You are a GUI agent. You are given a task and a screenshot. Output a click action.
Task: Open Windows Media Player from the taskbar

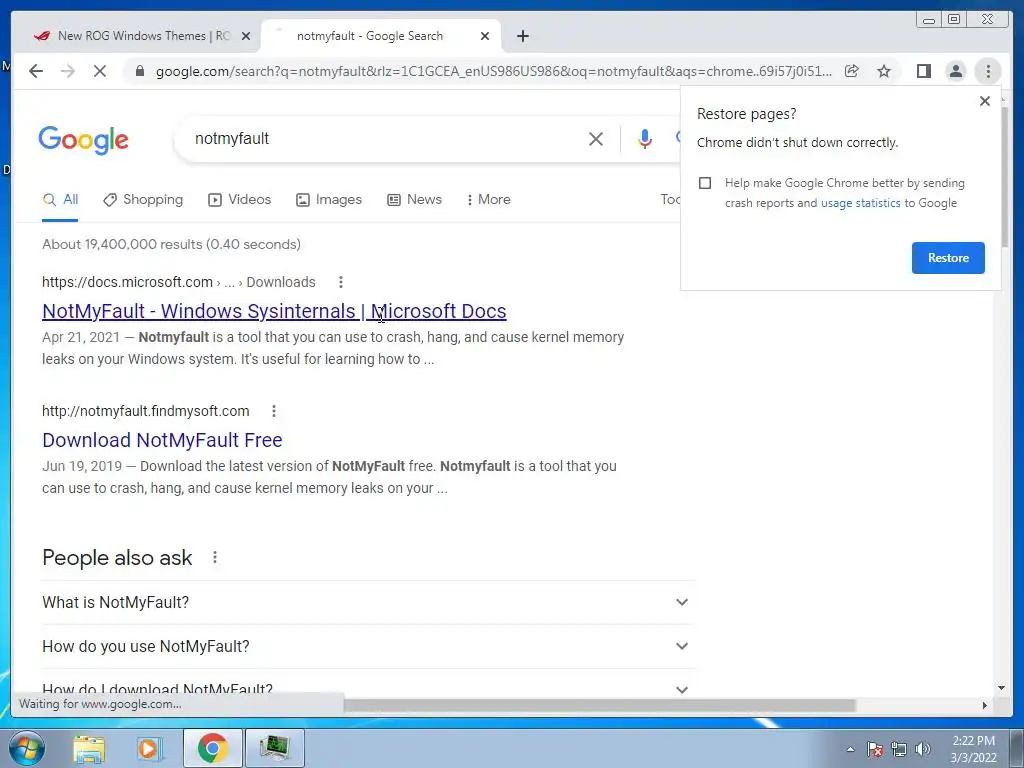tap(148, 748)
